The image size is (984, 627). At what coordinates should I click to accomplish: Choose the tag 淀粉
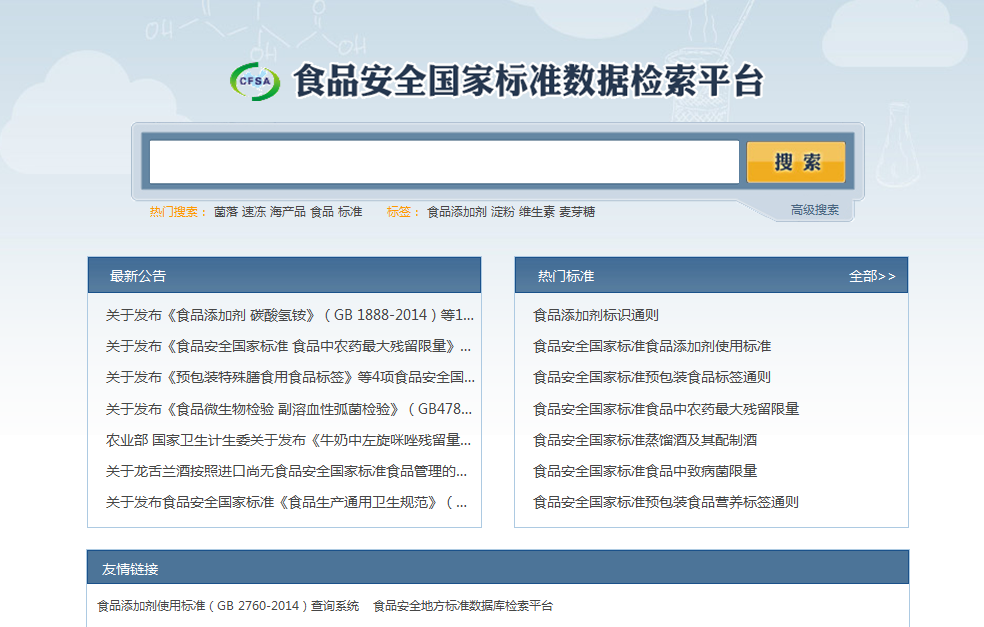tap(503, 212)
